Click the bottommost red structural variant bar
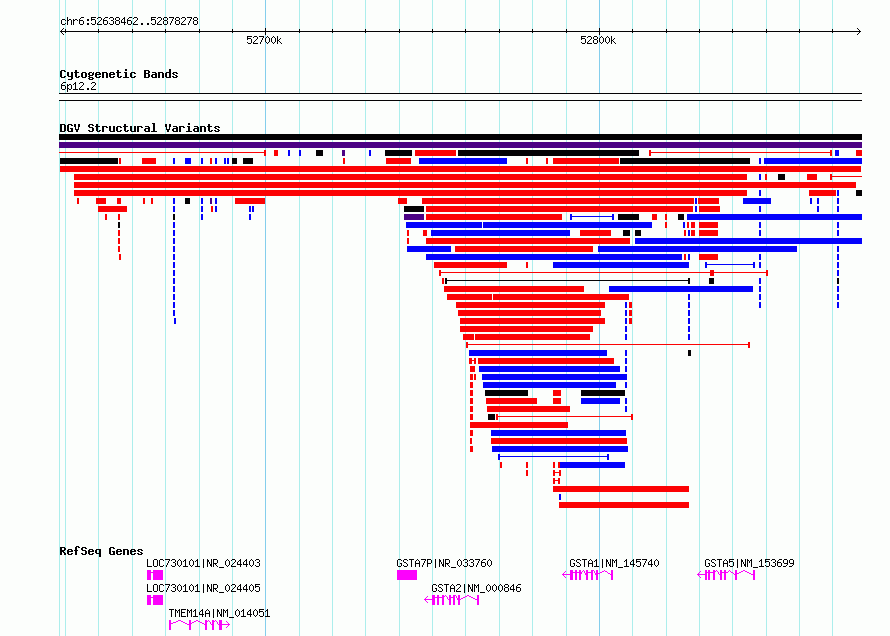 point(624,505)
